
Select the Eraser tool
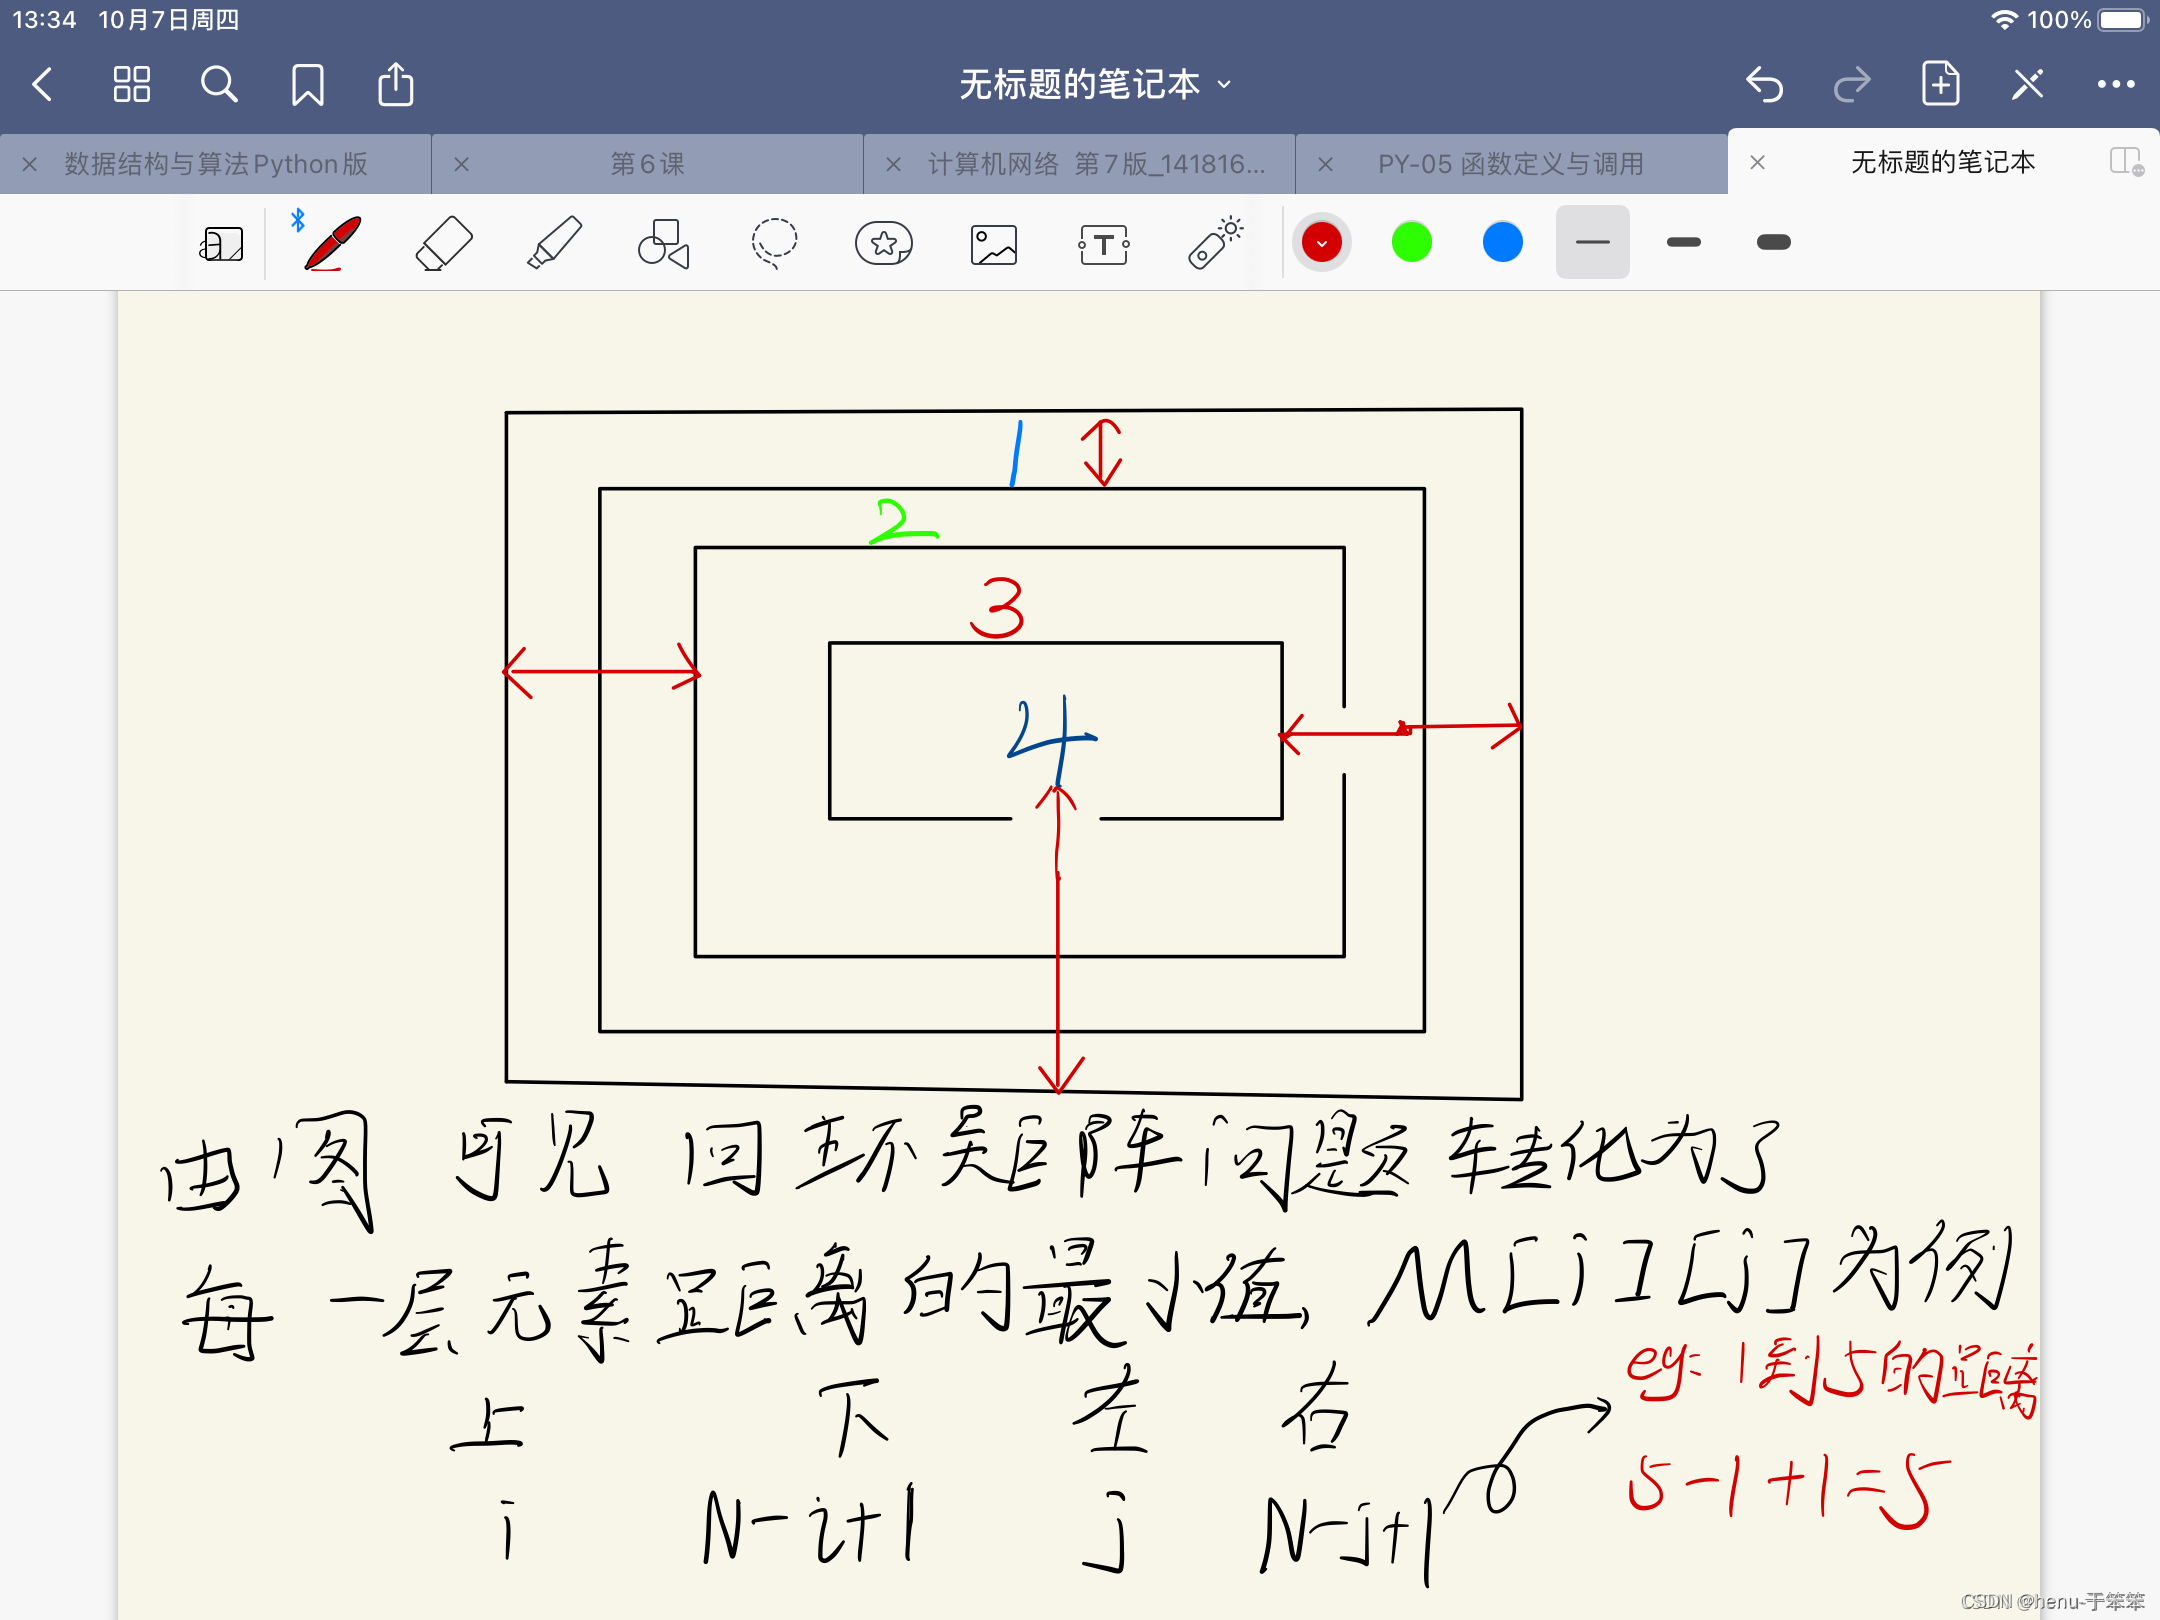pos(443,243)
